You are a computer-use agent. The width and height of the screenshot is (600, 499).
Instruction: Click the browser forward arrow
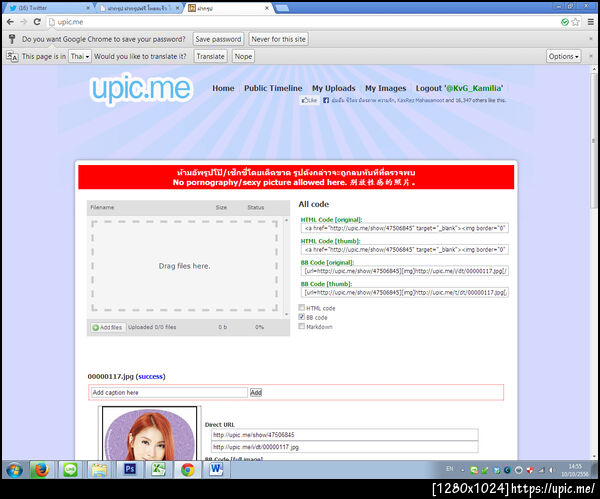(x=24, y=22)
